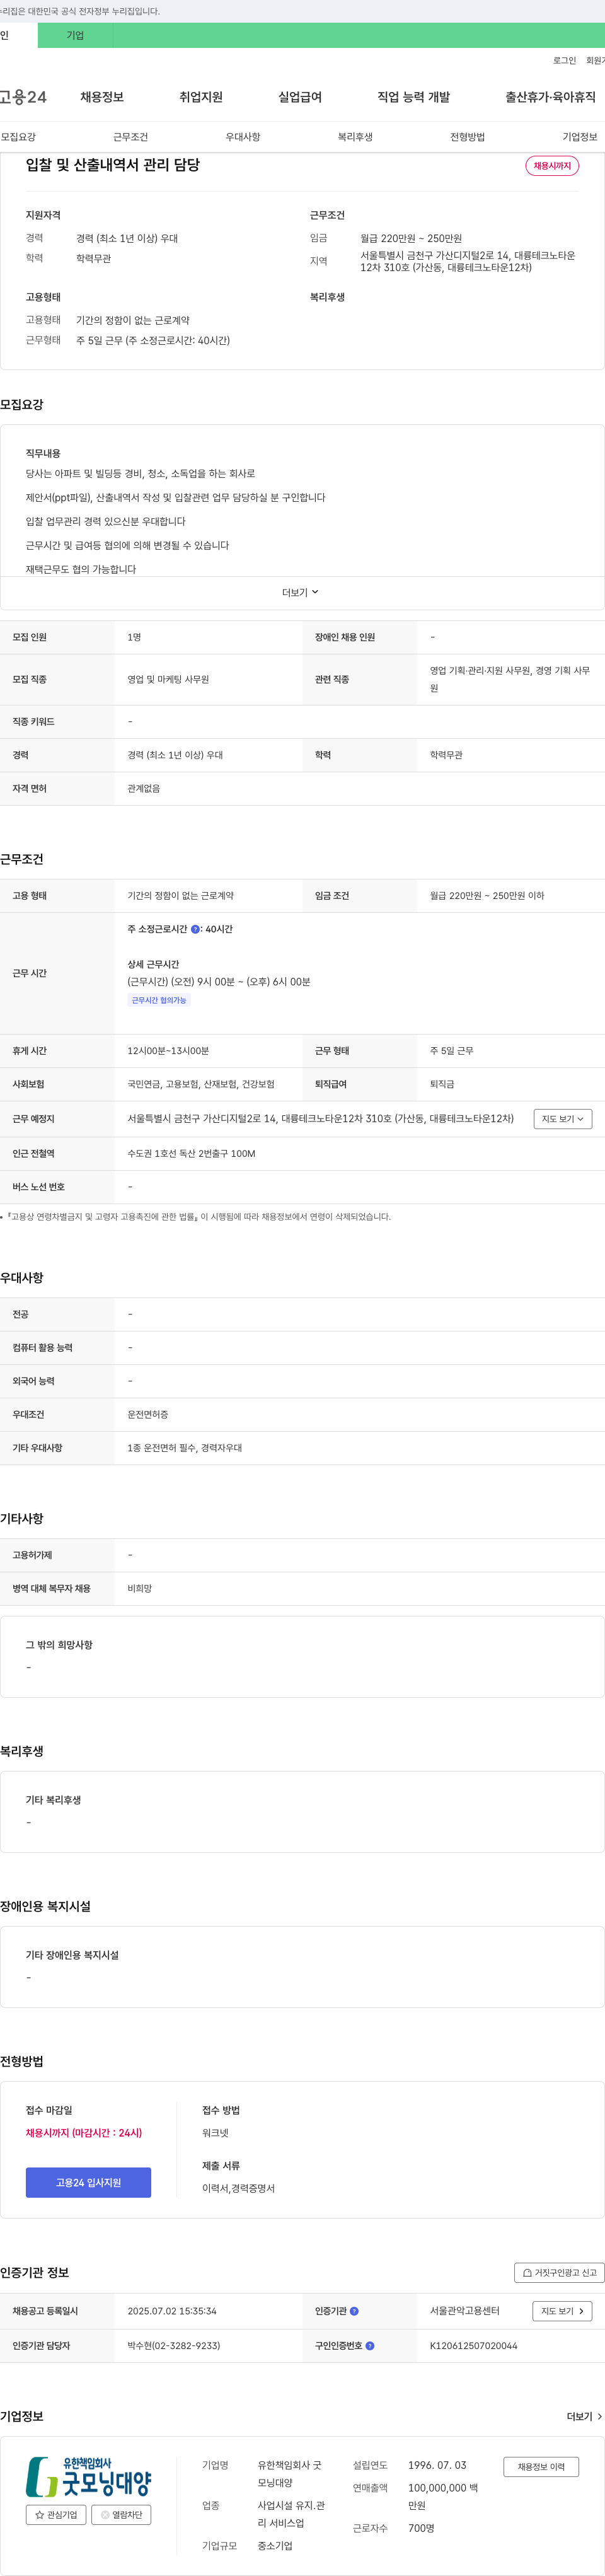Click the 고용24 입사지원 button
This screenshot has width=605, height=2576.
point(88,2182)
